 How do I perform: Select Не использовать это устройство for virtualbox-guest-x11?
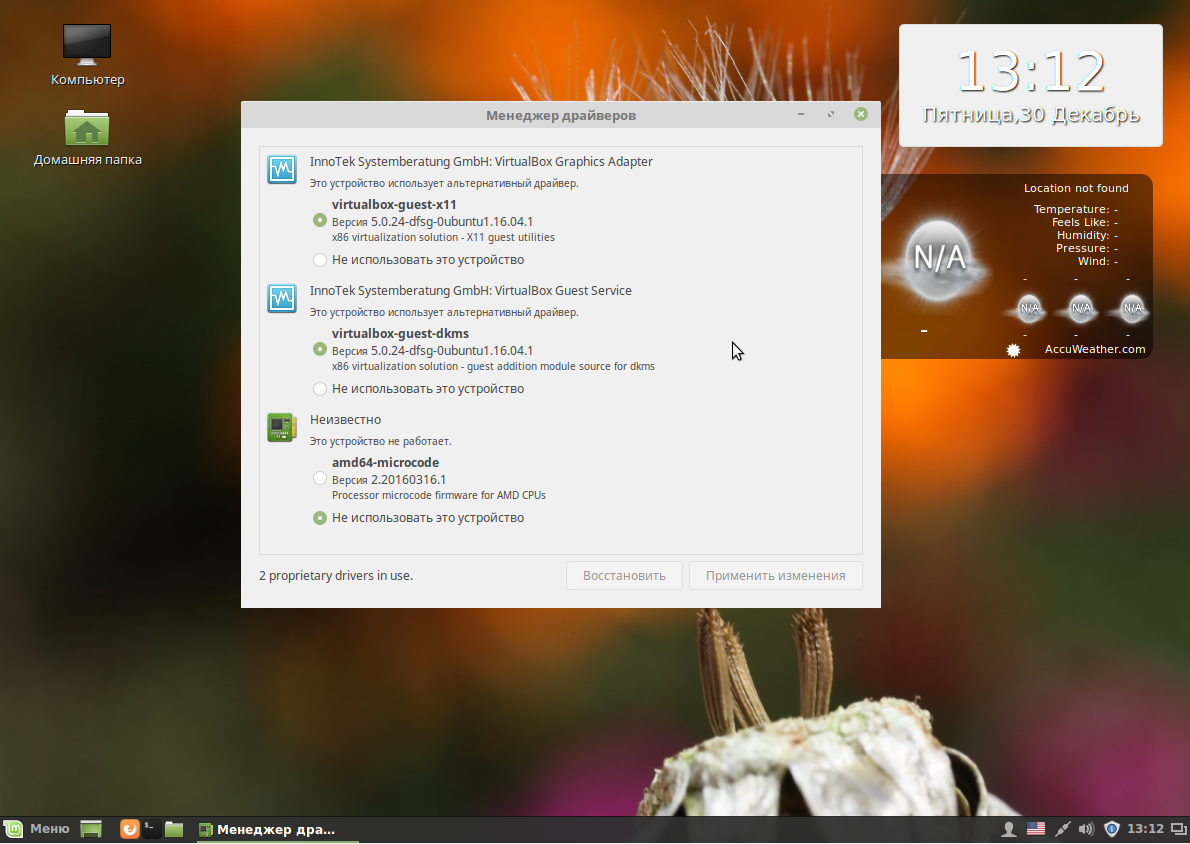click(320, 259)
